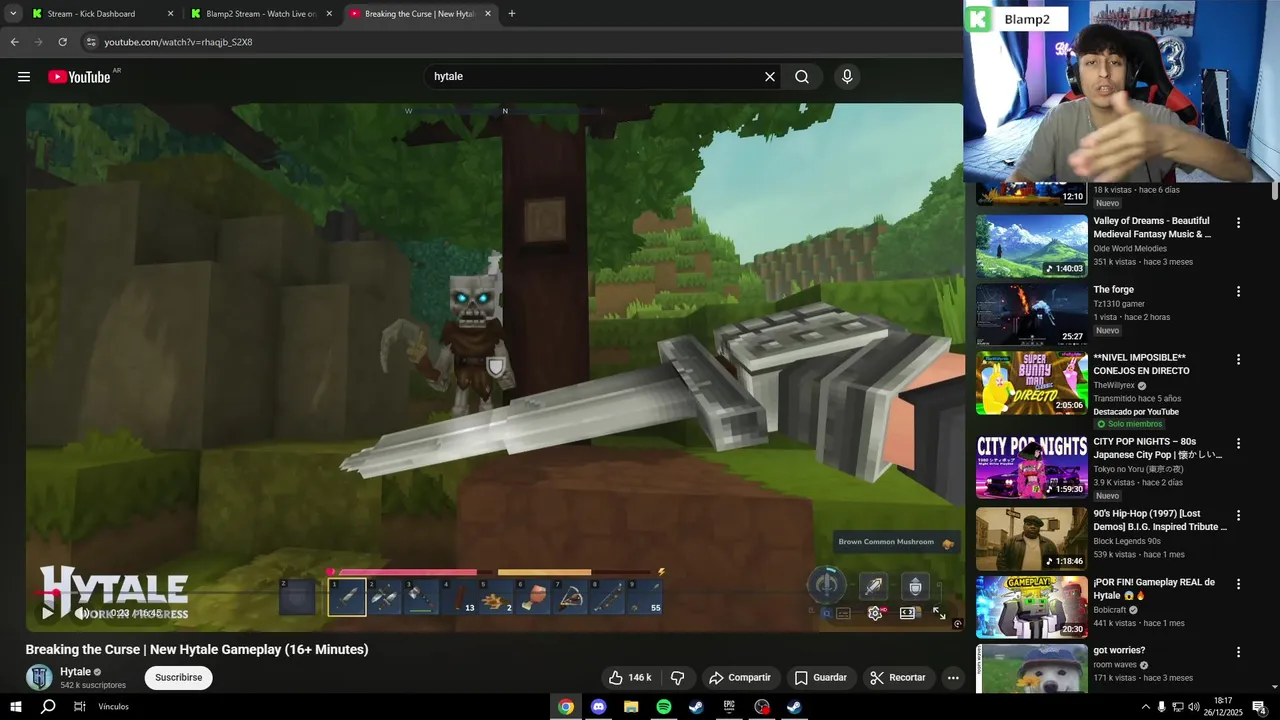The image size is (1280, 720).
Task: Toggle subtitles on the video player
Action: (843, 613)
